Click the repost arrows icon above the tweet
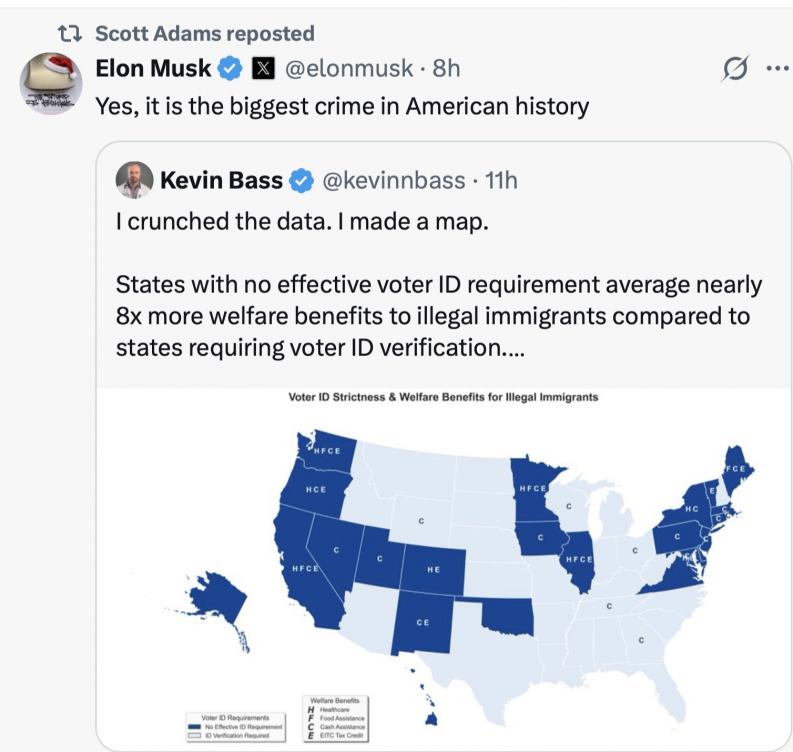Viewport: 793px width, 752px height. (71, 34)
